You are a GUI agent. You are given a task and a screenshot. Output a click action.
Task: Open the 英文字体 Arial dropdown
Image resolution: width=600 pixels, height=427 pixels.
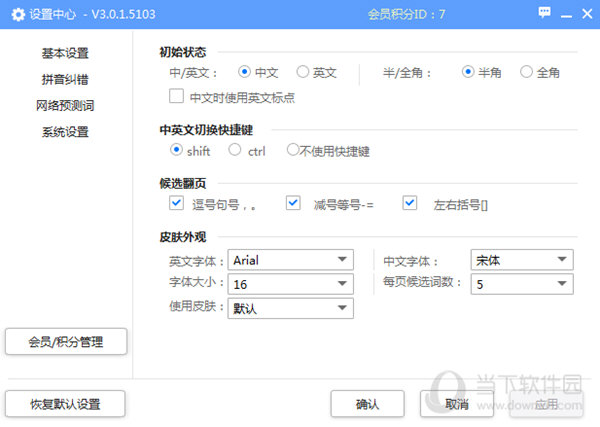(x=290, y=260)
